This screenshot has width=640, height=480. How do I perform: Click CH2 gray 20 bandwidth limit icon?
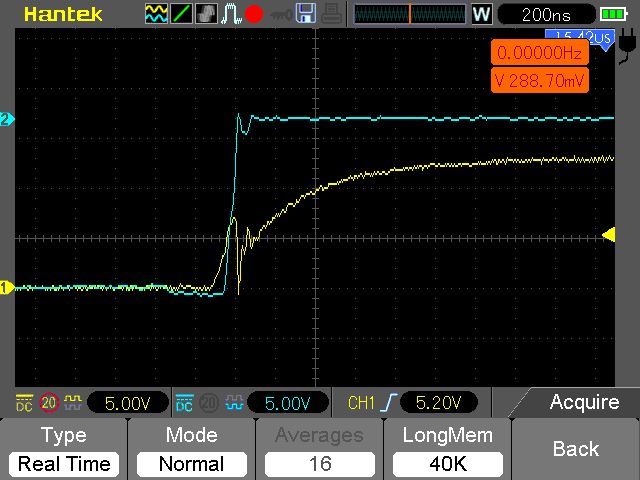coord(209,403)
